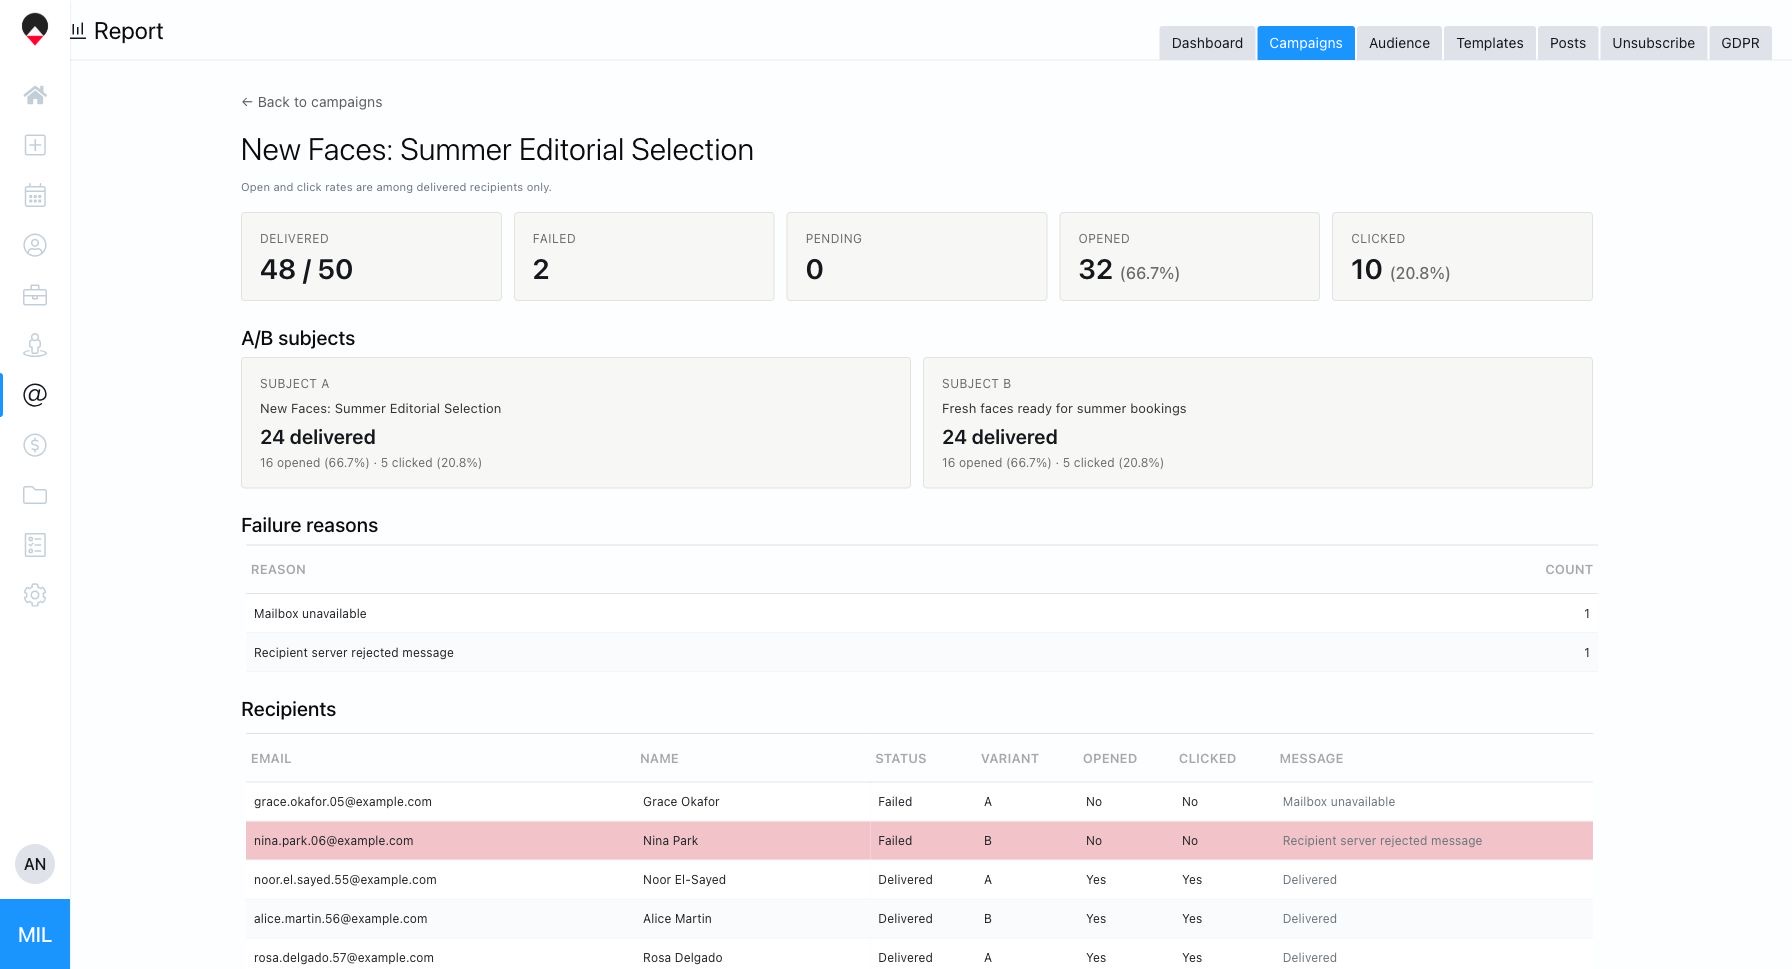Image resolution: width=1792 pixels, height=969 pixels.
Task: Click rosa.delgado.57@example.com email
Action: point(344,958)
